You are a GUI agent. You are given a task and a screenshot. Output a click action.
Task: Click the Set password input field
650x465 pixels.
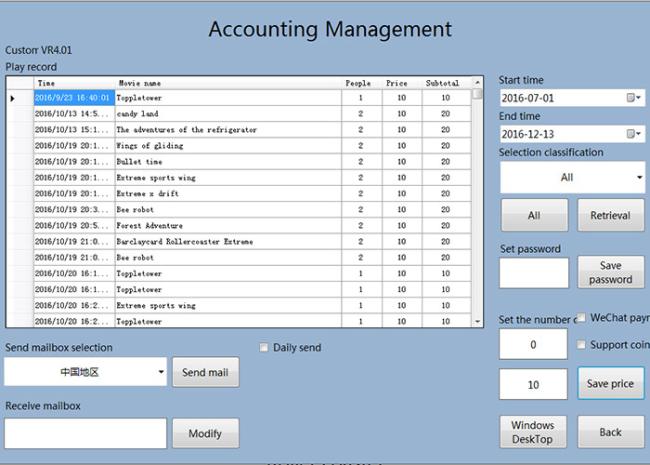click(x=534, y=273)
